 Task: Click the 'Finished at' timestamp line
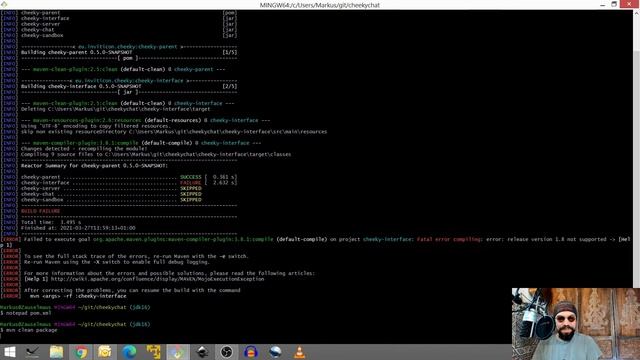pos(78,228)
